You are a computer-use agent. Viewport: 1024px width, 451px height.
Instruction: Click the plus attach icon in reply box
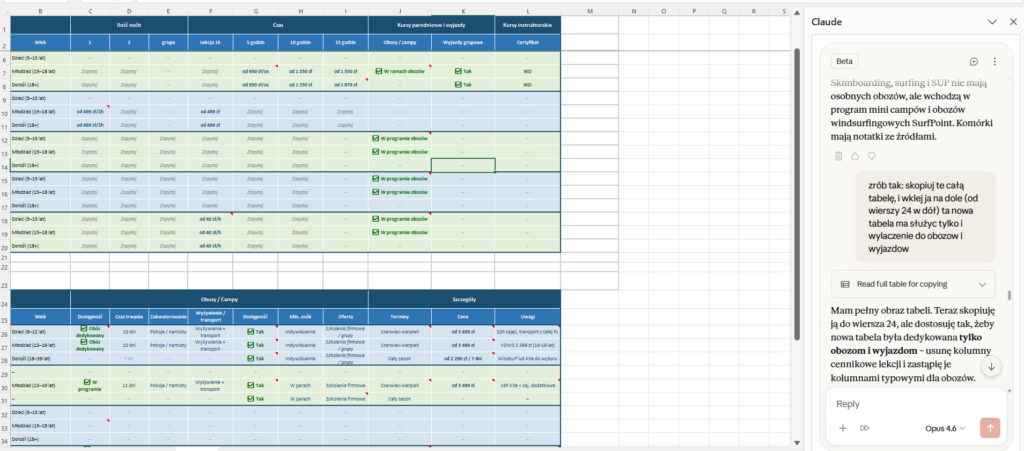click(x=842, y=428)
